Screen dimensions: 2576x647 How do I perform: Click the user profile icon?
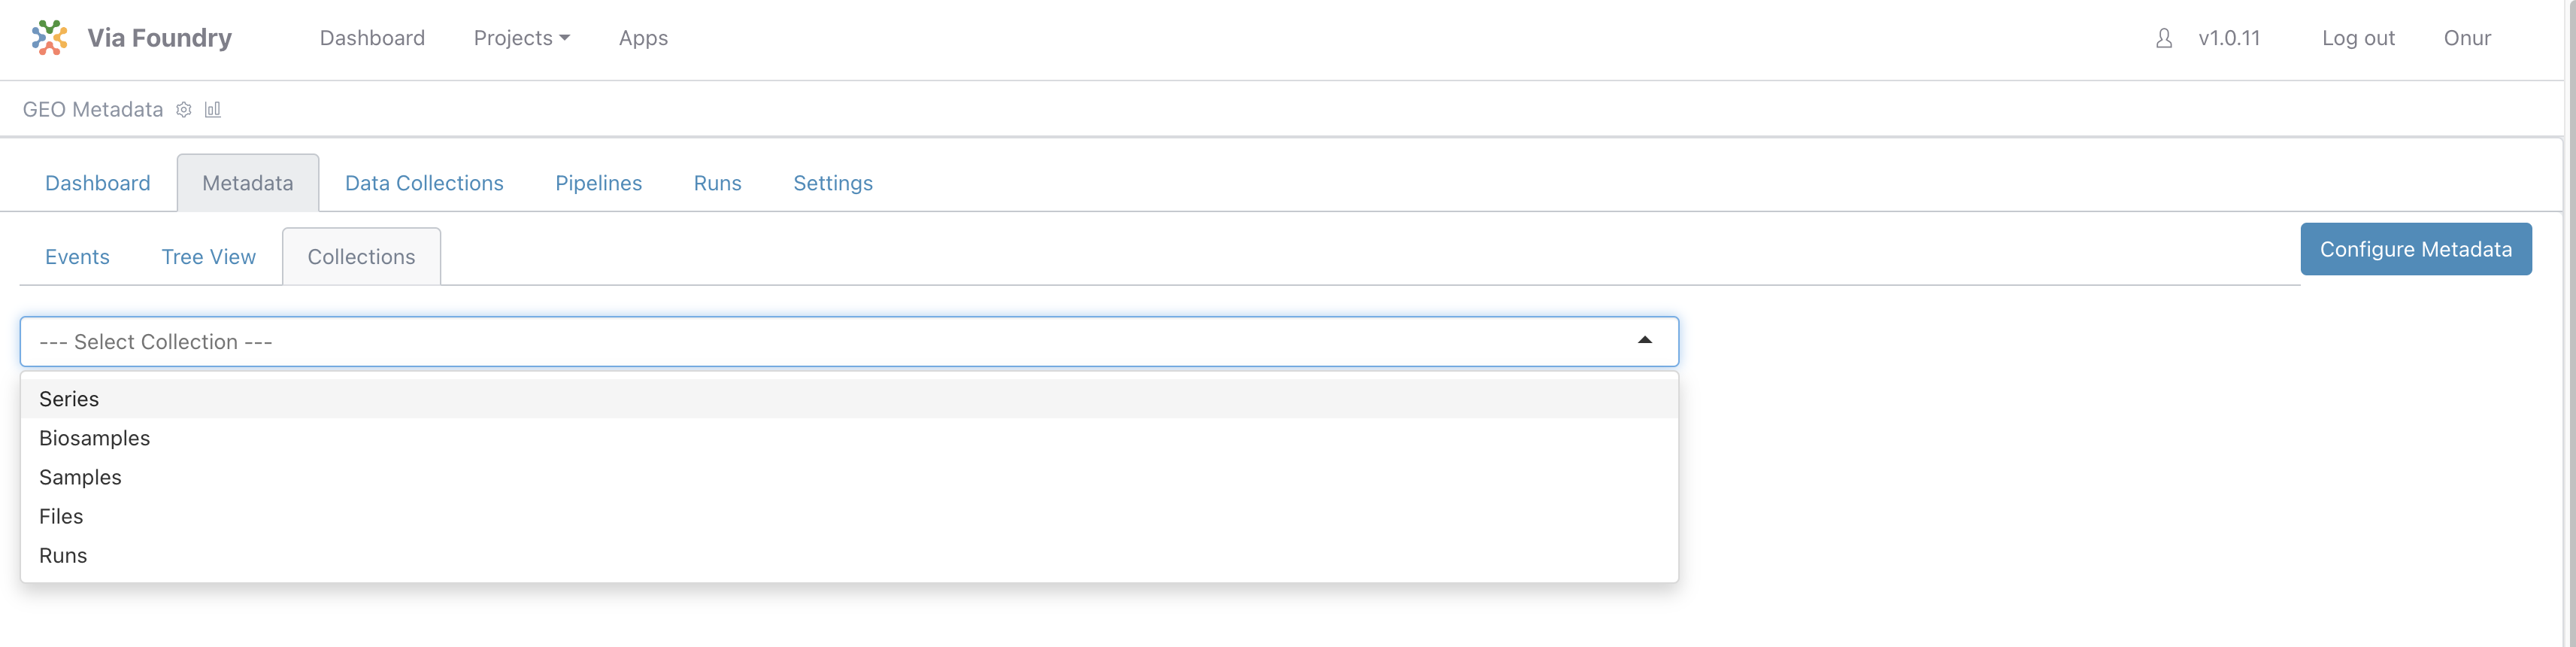2164,38
